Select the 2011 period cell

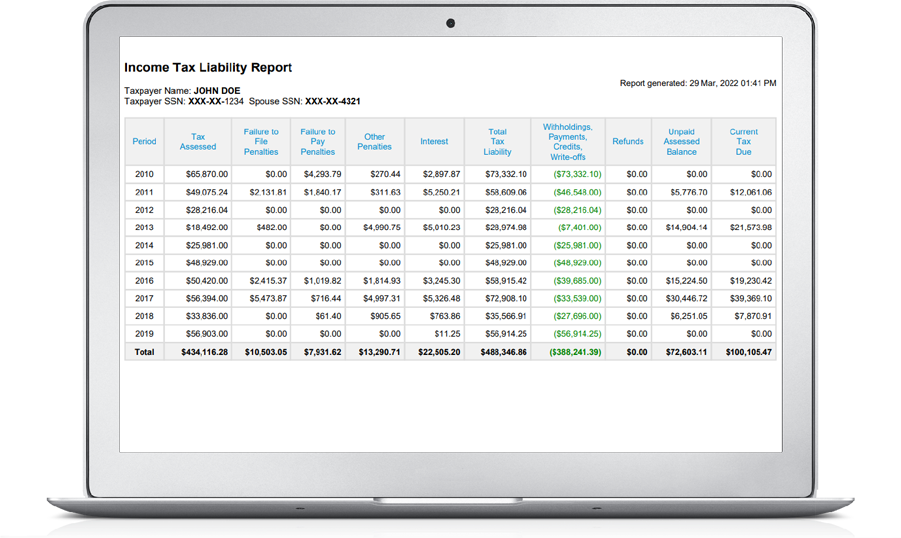tap(144, 192)
